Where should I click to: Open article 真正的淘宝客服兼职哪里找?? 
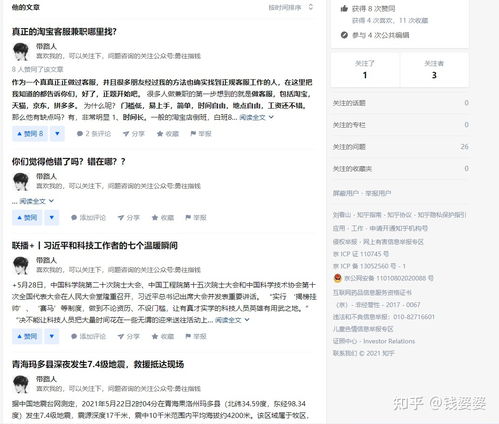pos(64,32)
